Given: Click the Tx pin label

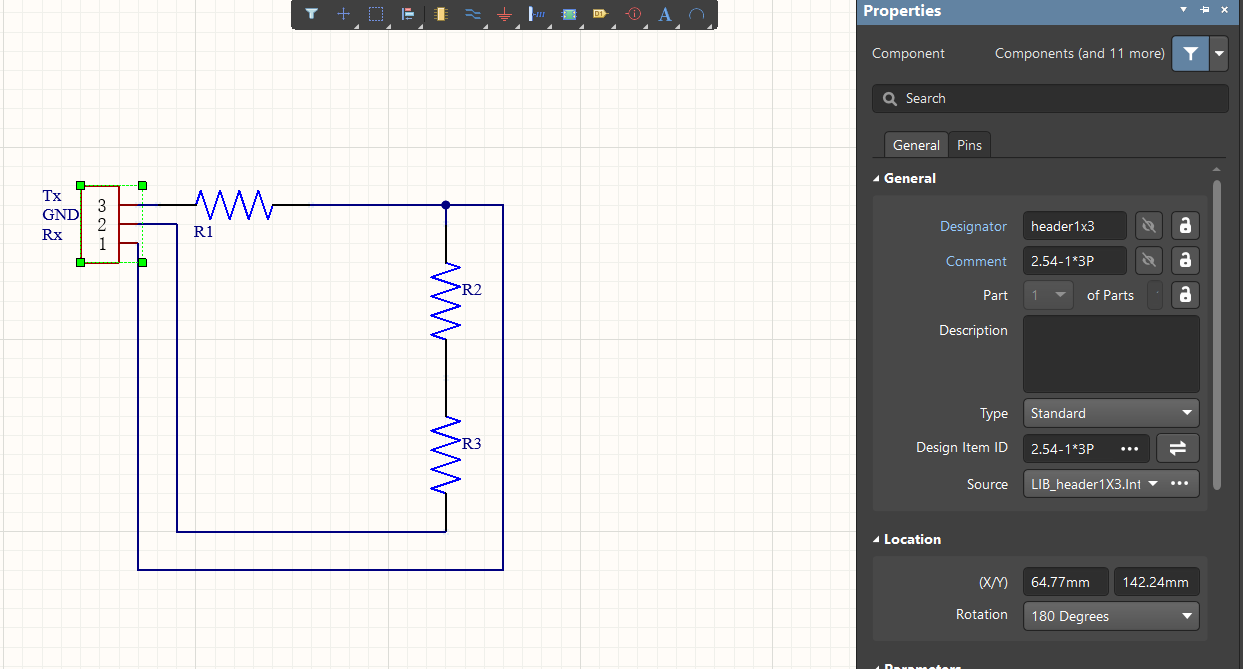Looking at the screenshot, I should [x=52, y=195].
